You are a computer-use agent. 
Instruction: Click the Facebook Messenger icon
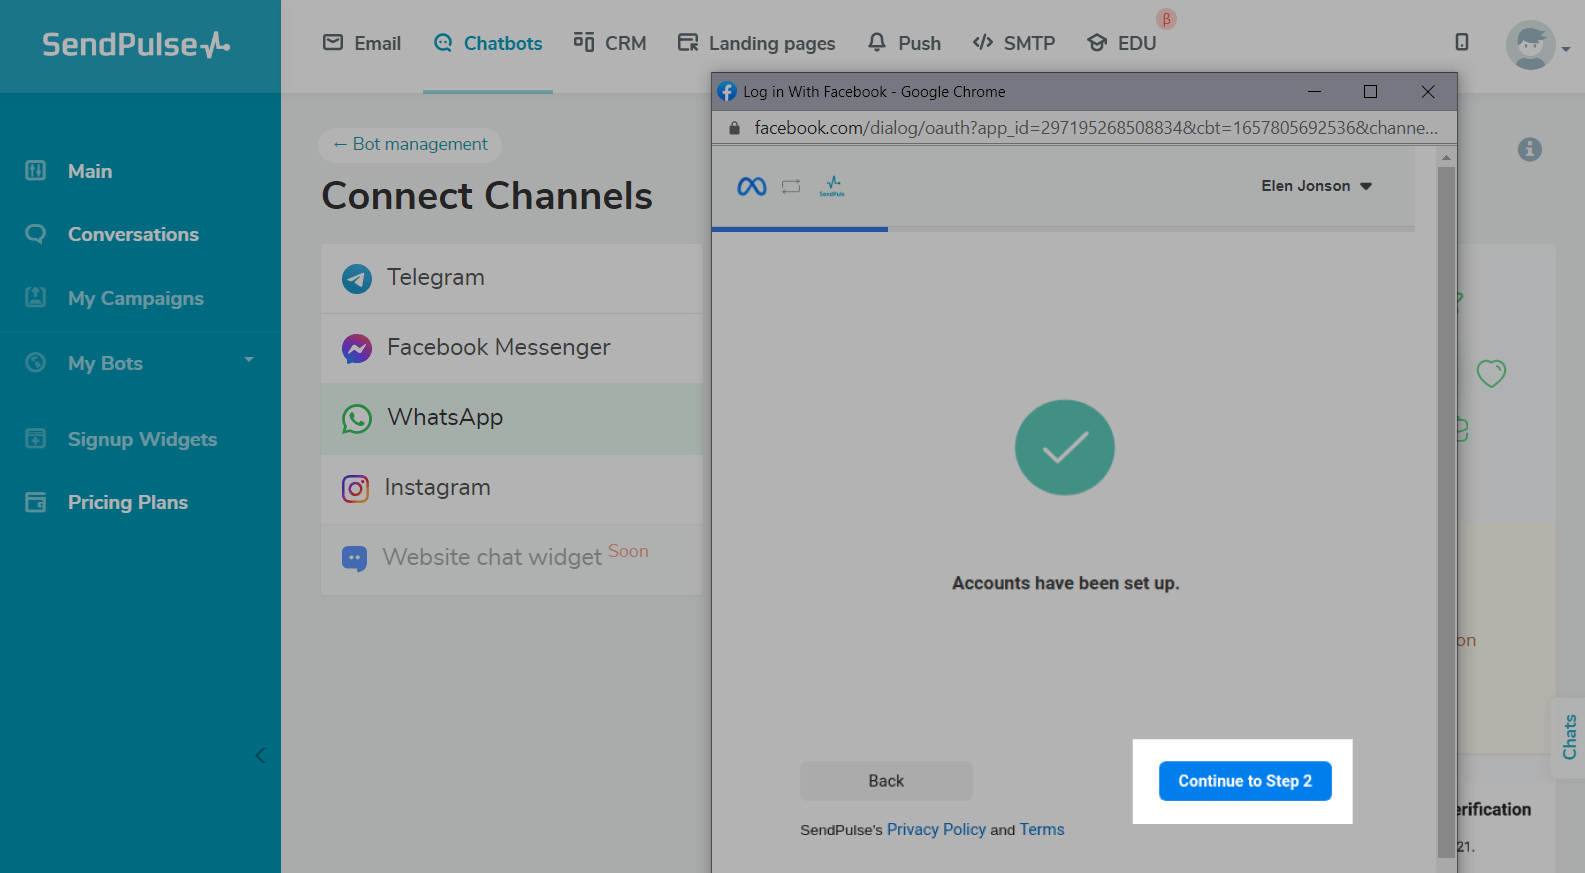pyautogui.click(x=356, y=348)
